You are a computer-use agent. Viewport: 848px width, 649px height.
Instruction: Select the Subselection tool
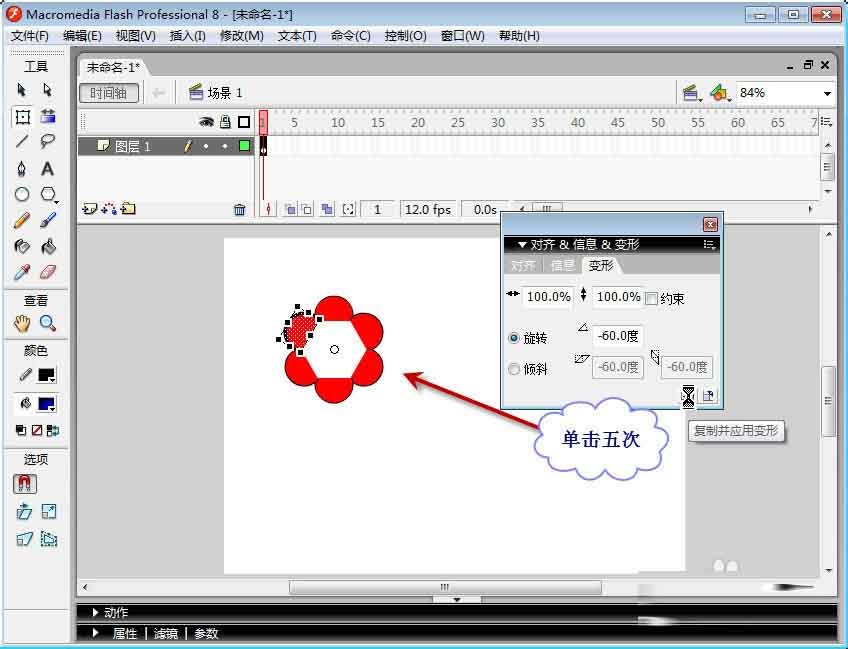coord(48,89)
